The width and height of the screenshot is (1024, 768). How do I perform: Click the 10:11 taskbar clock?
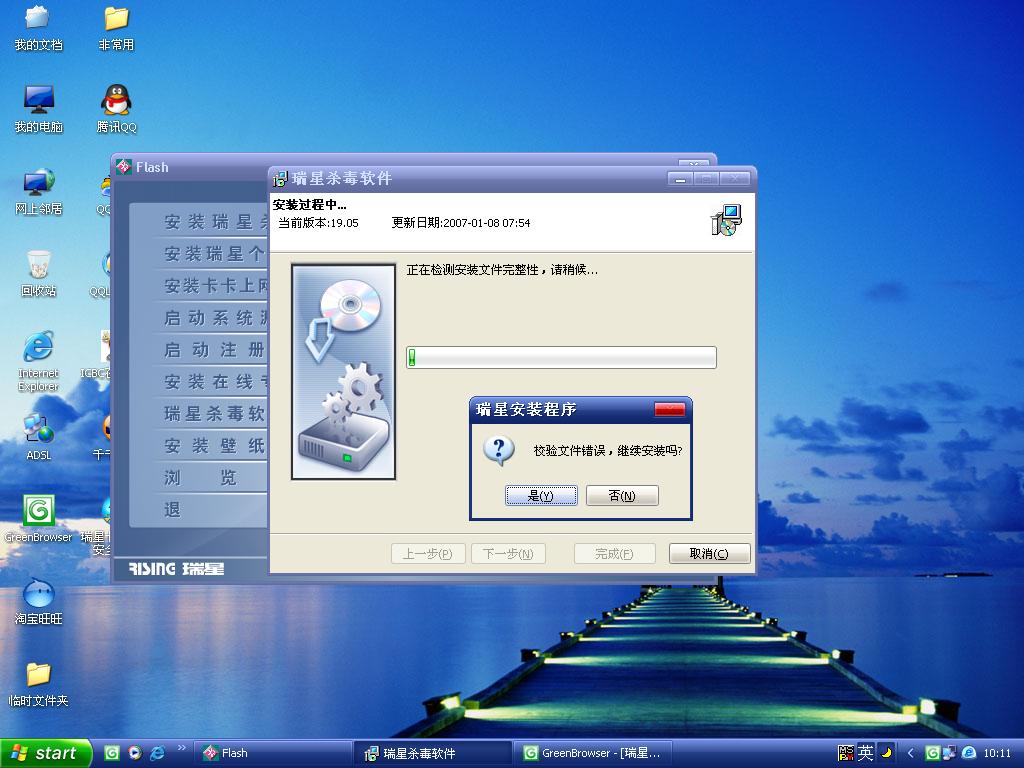(997, 753)
